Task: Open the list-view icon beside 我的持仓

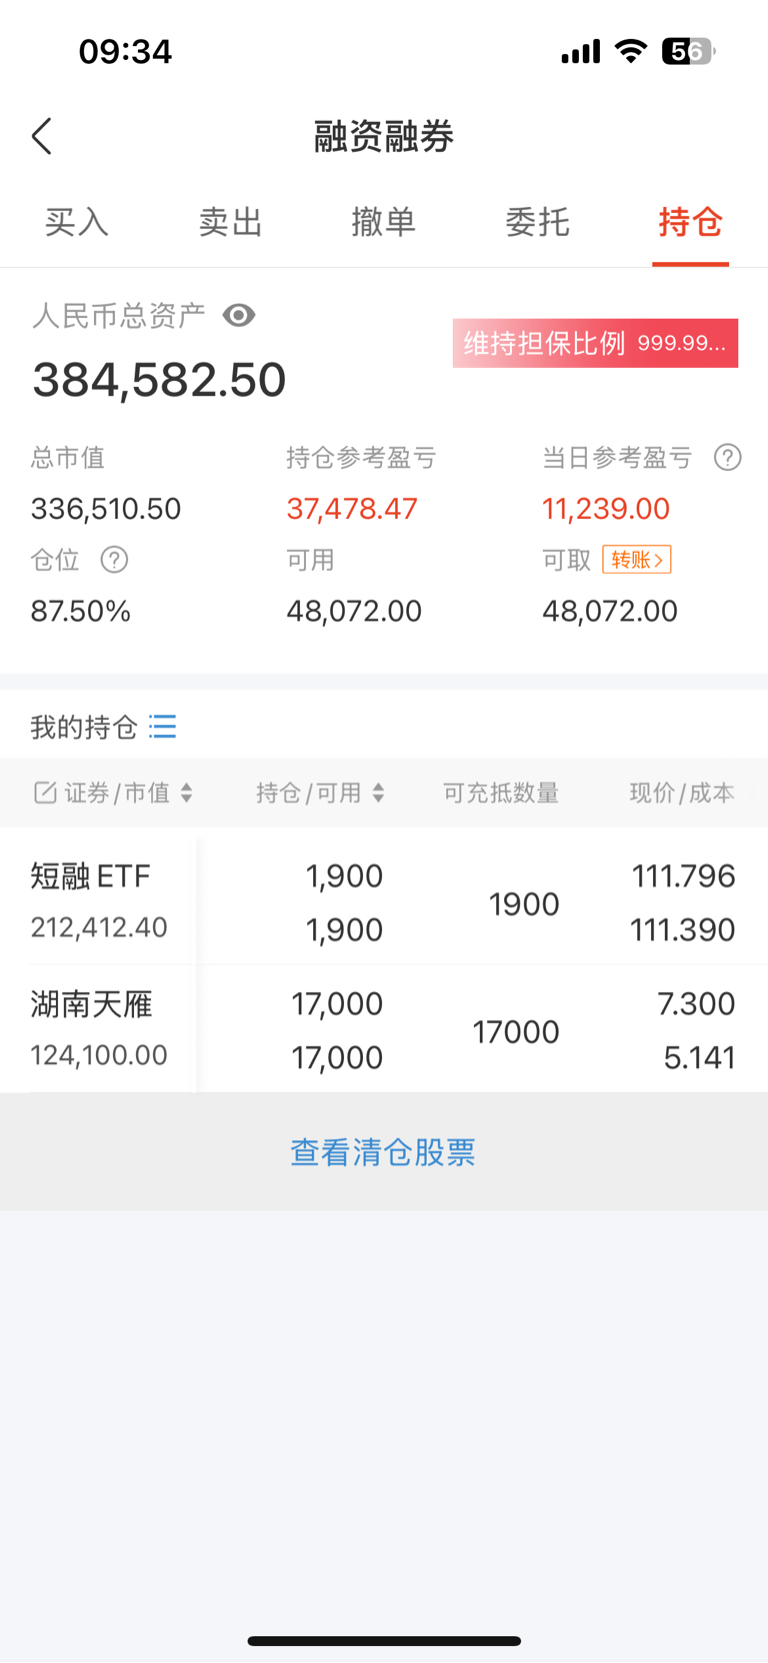Action: pos(163,726)
